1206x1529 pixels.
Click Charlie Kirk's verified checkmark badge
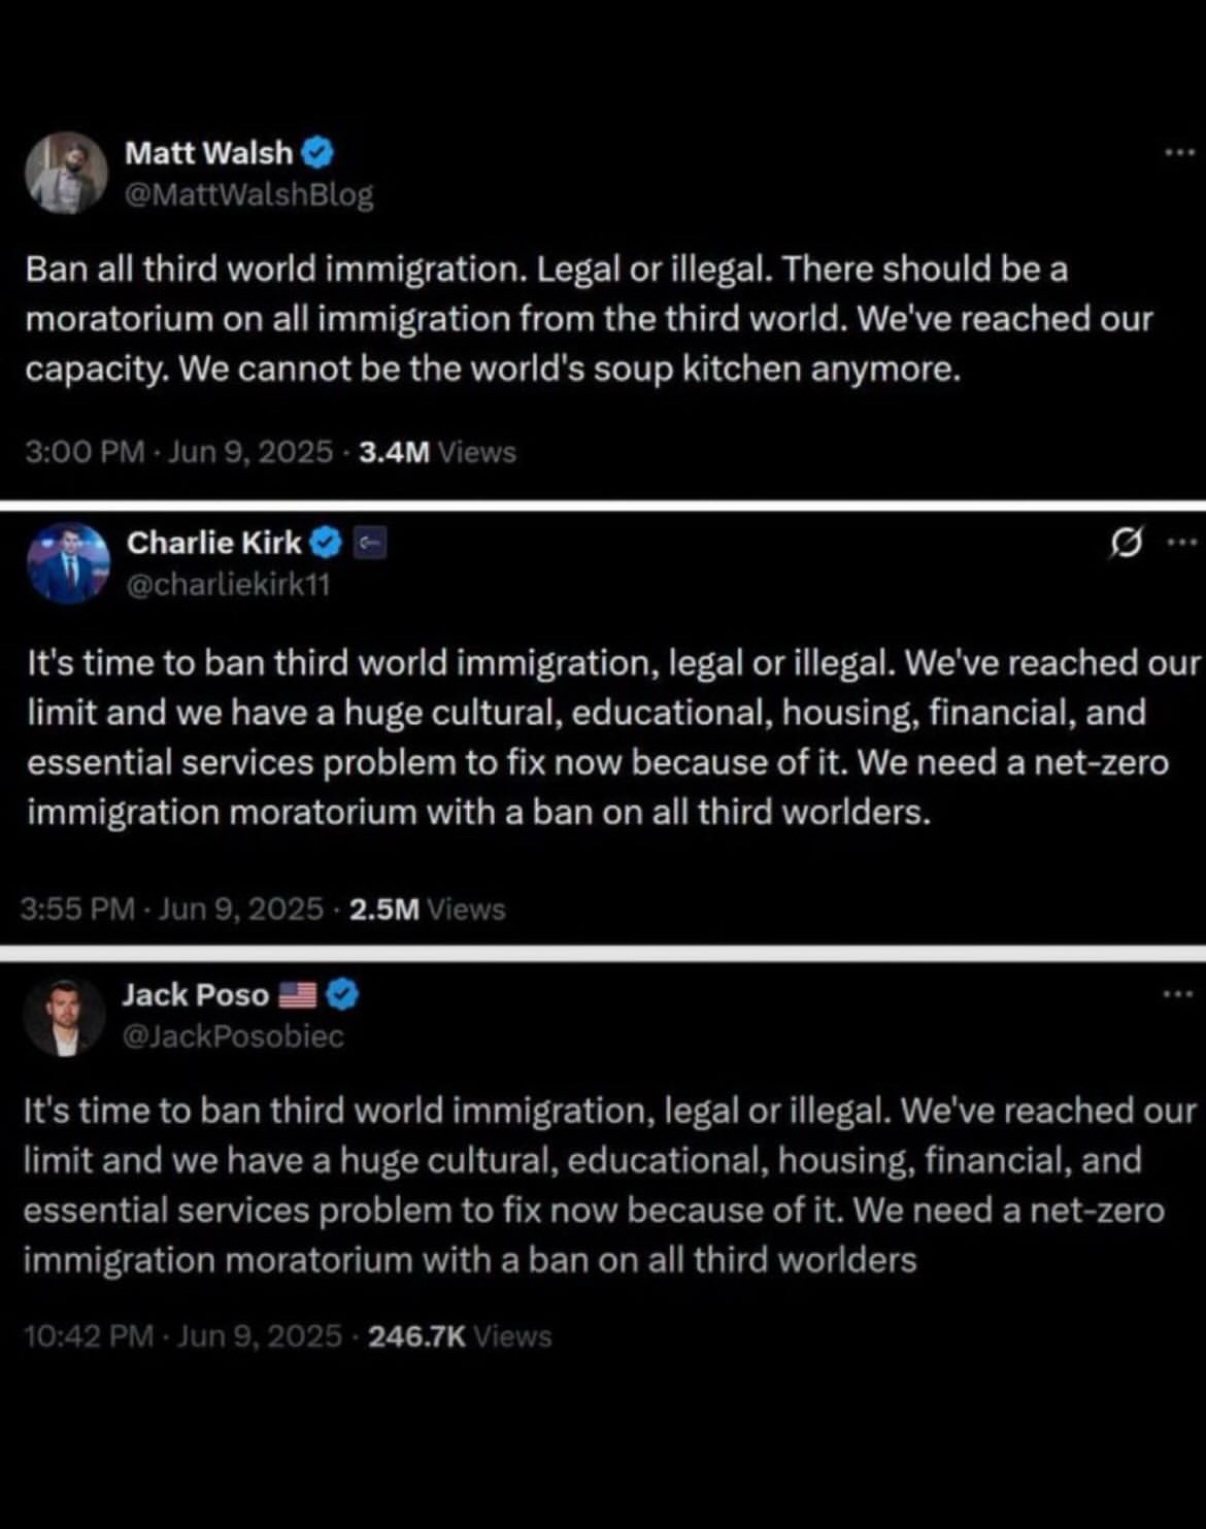[326, 543]
